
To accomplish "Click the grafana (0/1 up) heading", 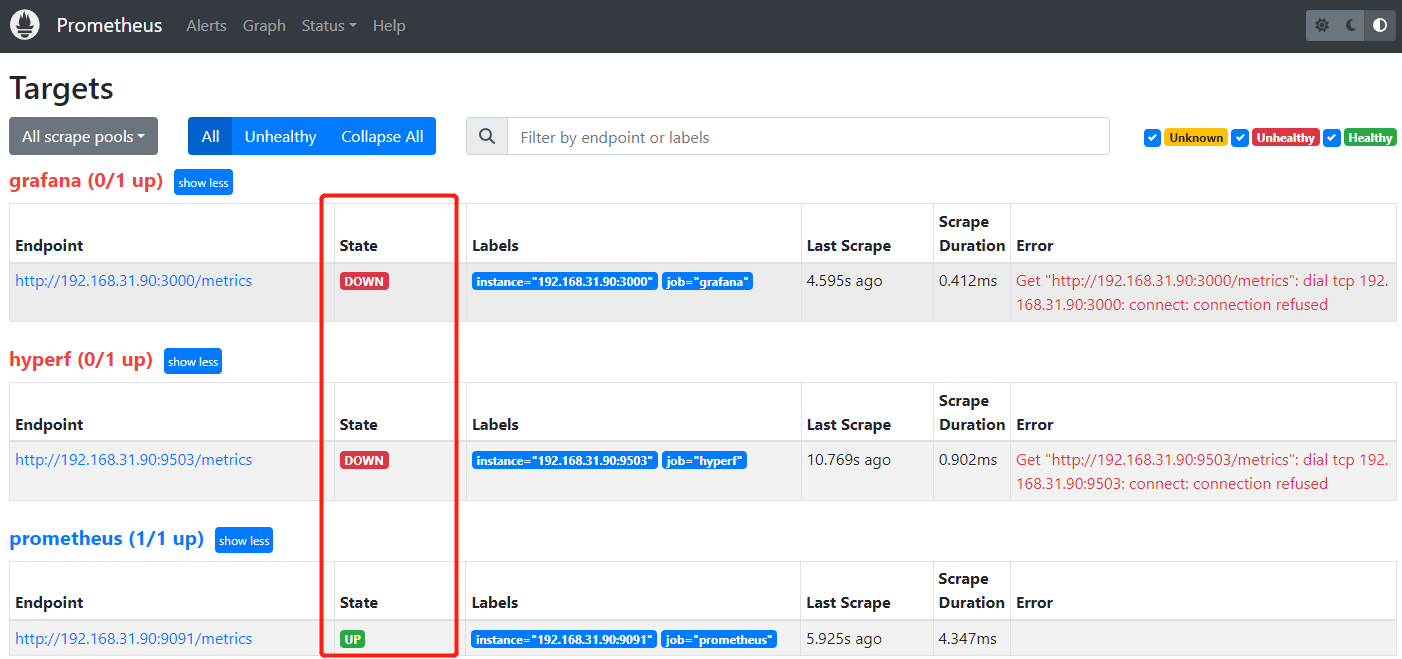I will [86, 181].
